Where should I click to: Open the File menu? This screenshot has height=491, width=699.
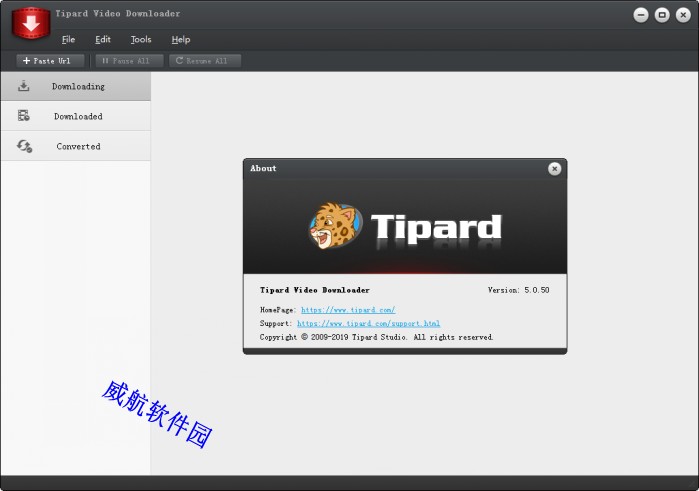click(x=68, y=39)
